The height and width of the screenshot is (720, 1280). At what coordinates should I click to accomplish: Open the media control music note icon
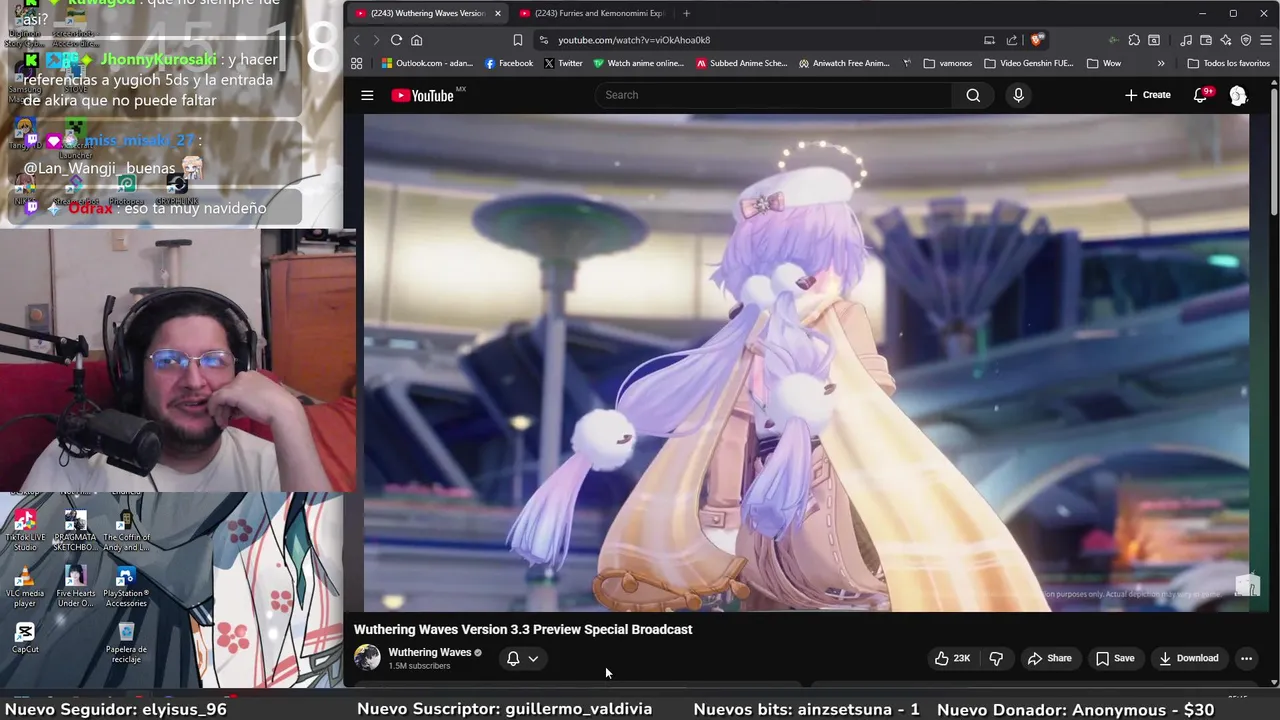[1186, 40]
